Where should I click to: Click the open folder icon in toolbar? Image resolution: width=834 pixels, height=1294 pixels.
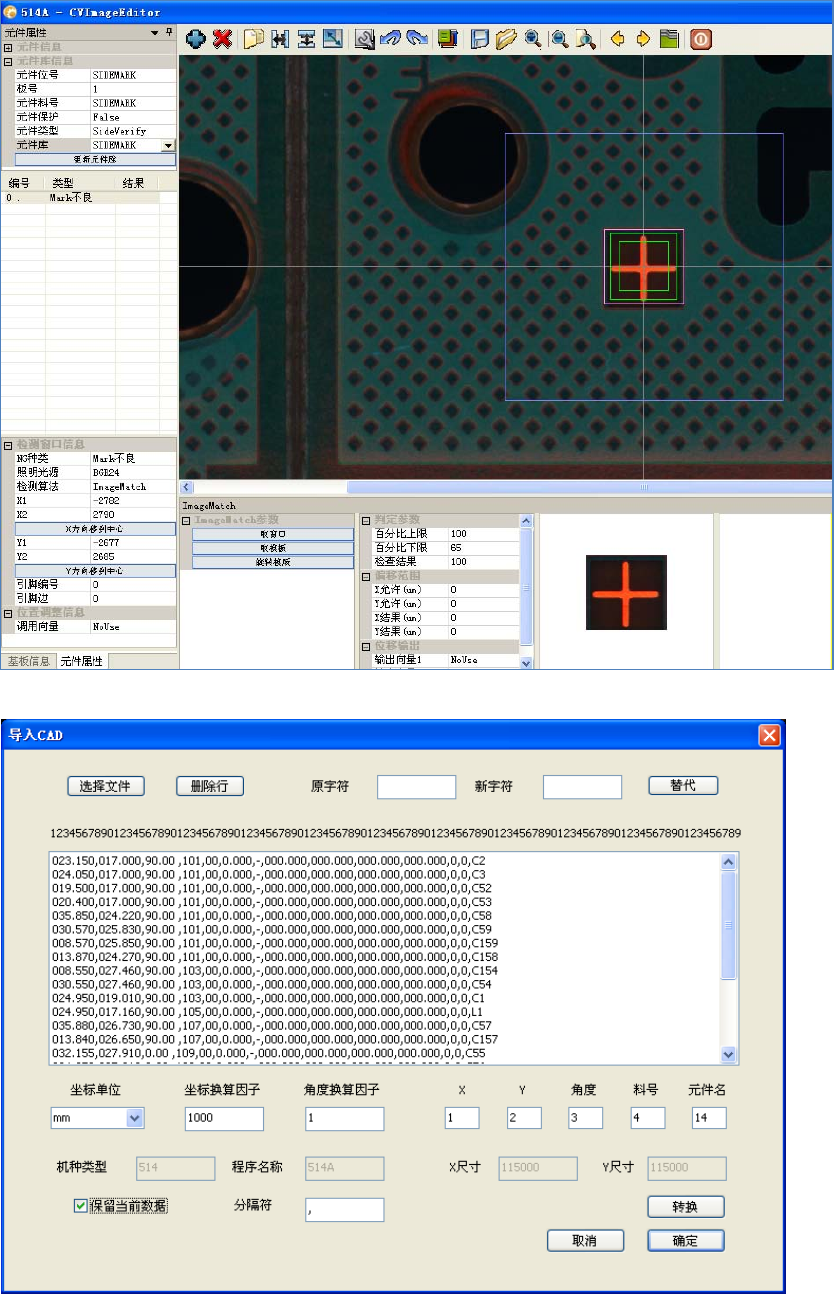tap(506, 39)
